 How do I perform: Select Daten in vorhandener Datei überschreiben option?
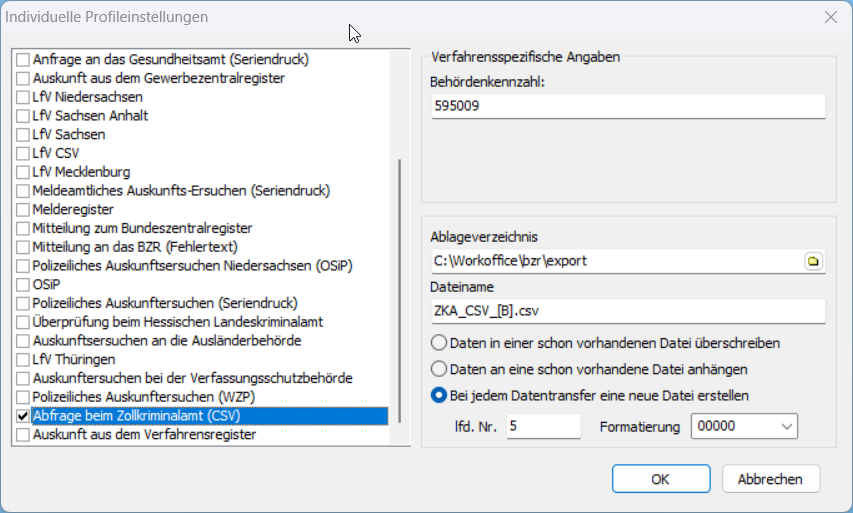click(x=438, y=343)
